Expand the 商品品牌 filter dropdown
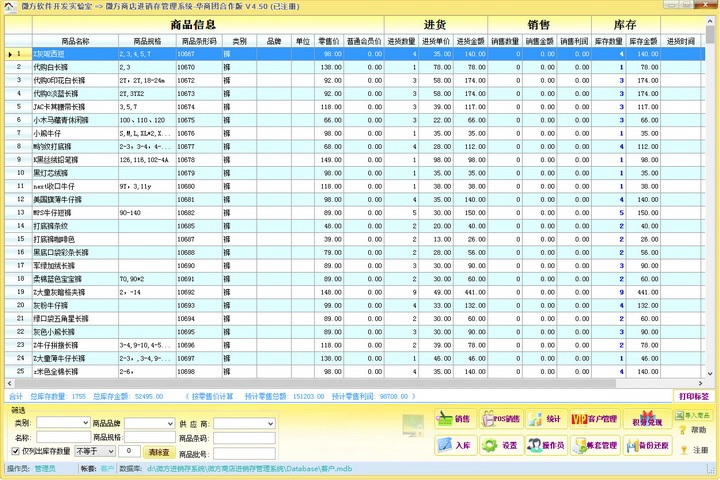This screenshot has width=720, height=480. point(170,424)
